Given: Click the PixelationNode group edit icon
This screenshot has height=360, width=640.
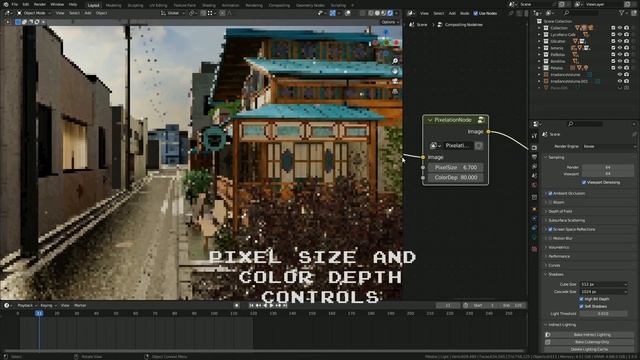Looking at the screenshot, I should (x=481, y=120).
